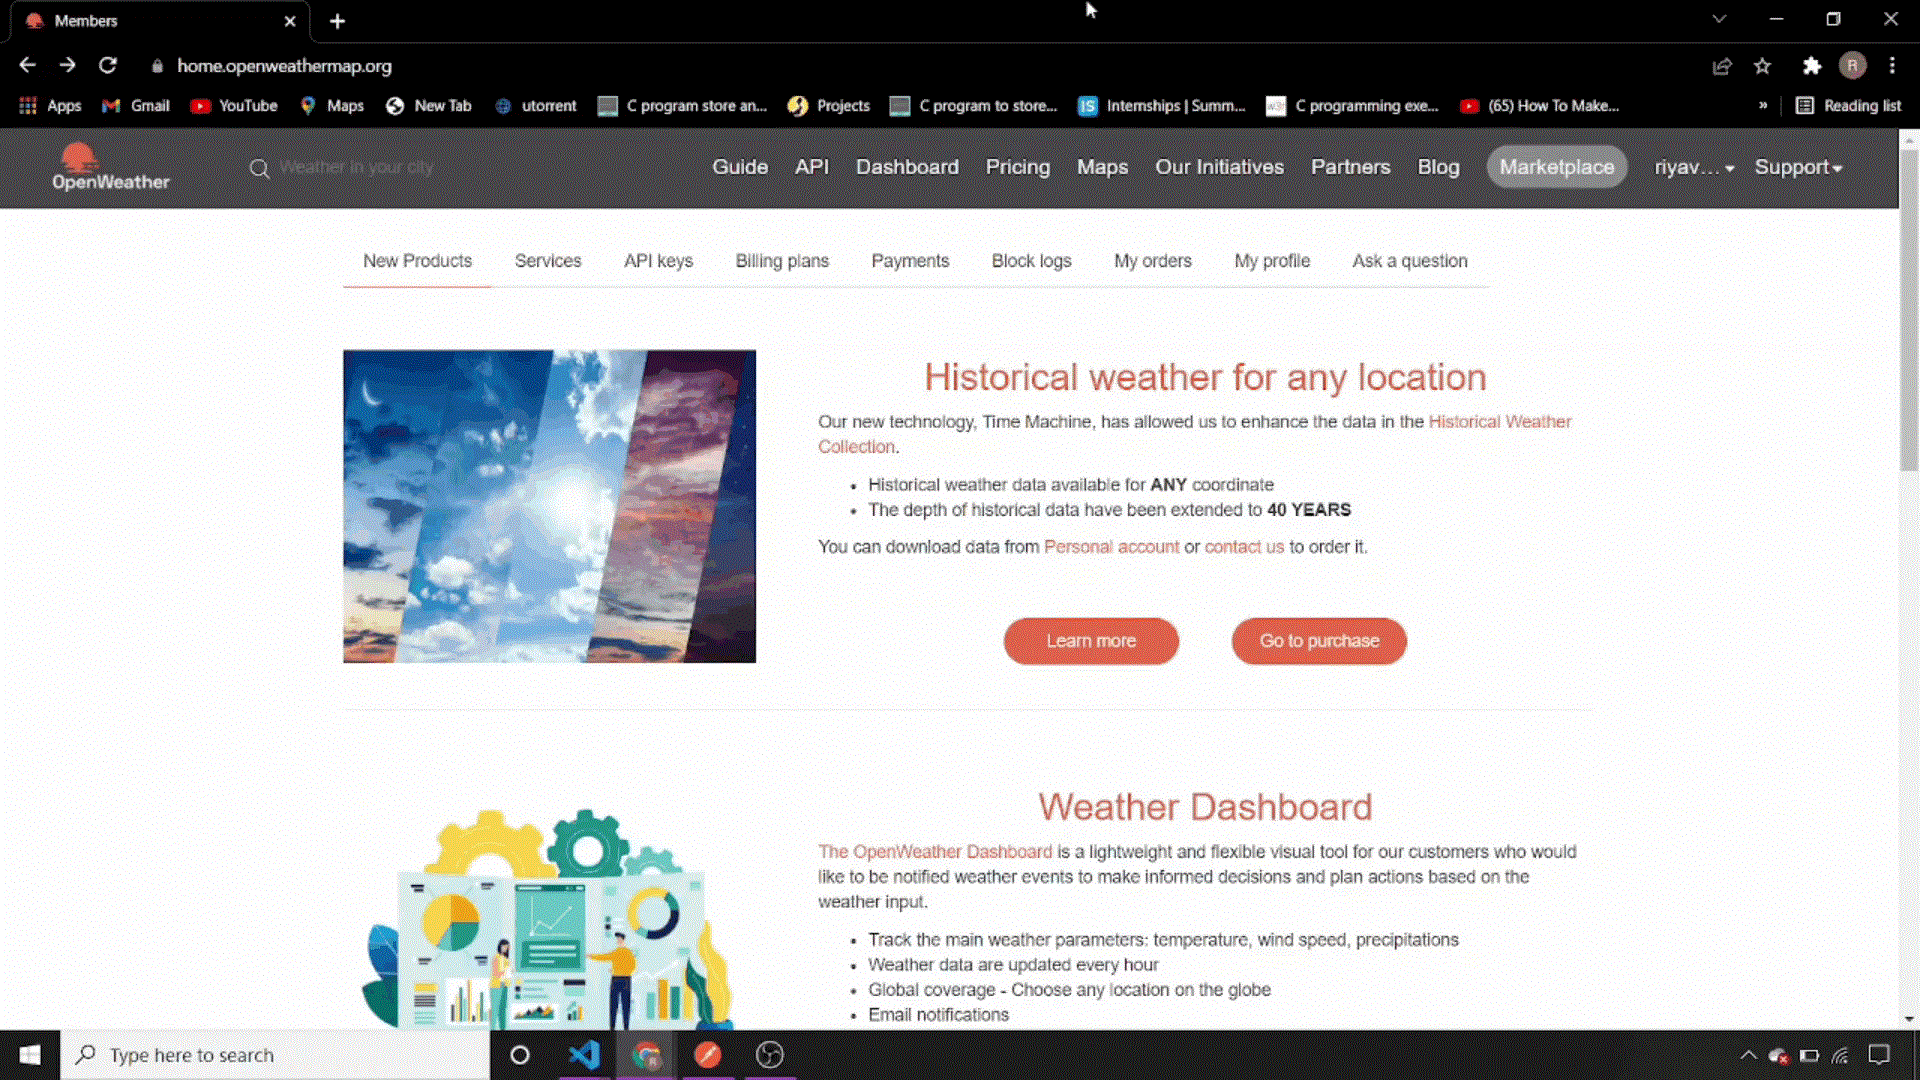The image size is (1920, 1080).
Task: Click the share page icon
Action: [1721, 66]
